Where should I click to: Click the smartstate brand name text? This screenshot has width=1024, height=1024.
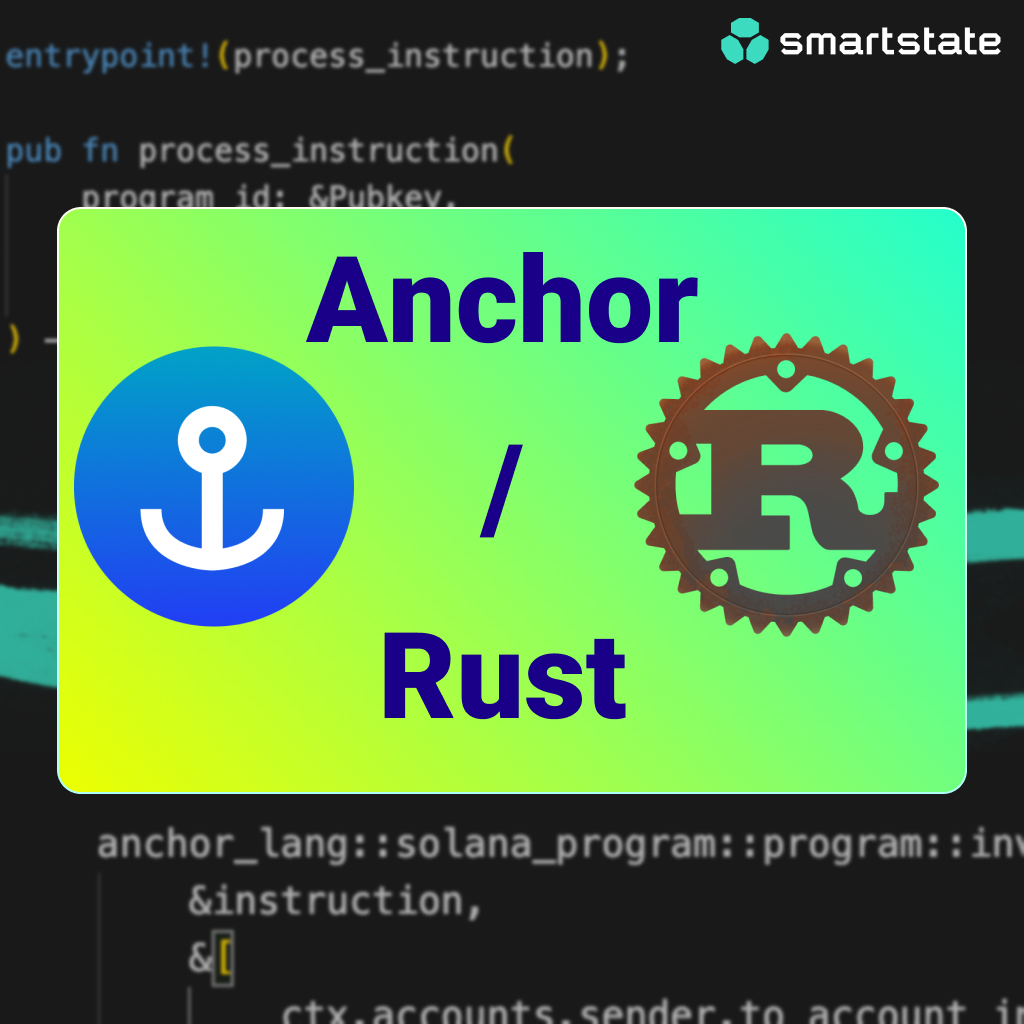click(x=890, y=42)
